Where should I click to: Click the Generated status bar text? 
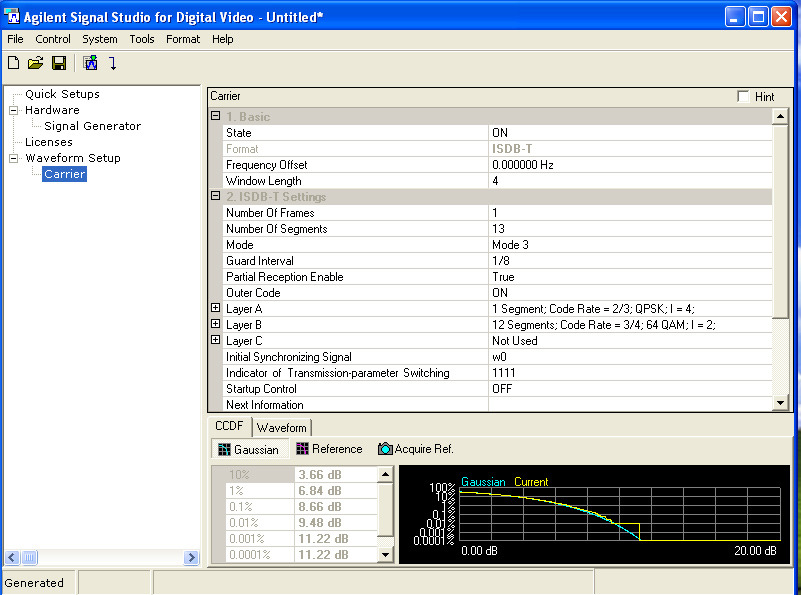point(34,583)
